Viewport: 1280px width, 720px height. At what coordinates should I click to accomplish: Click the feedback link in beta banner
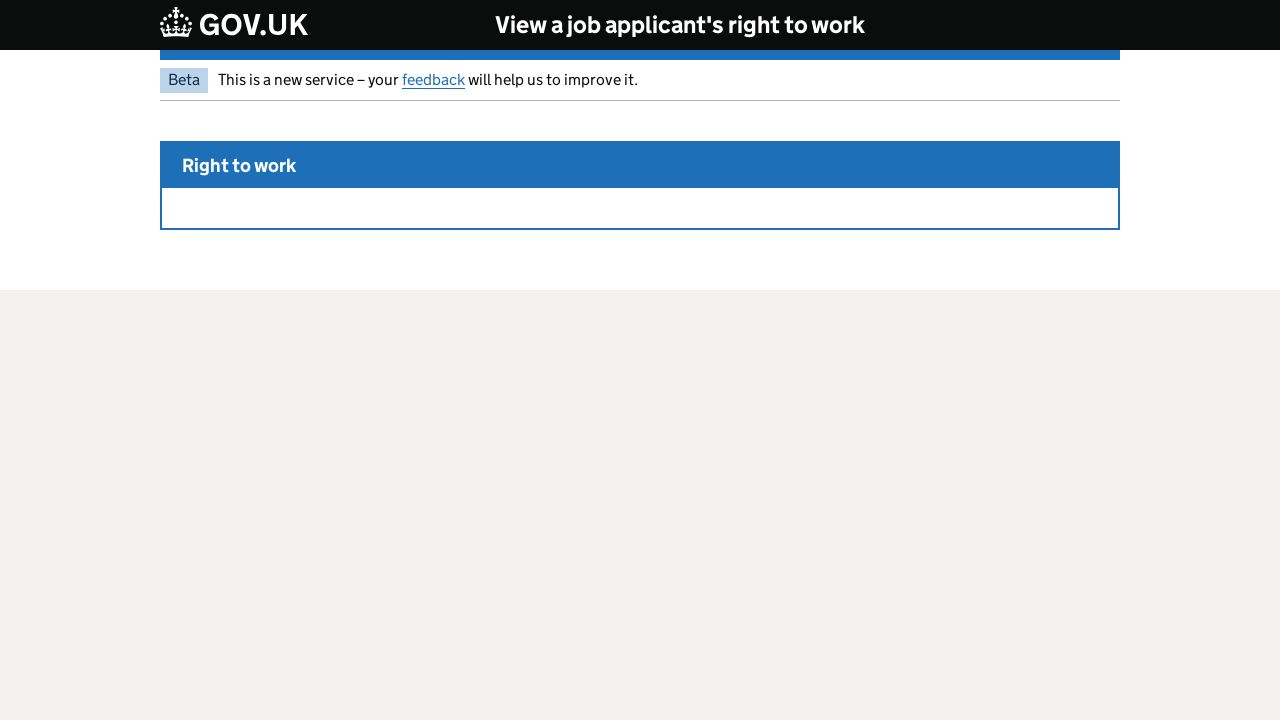433,80
